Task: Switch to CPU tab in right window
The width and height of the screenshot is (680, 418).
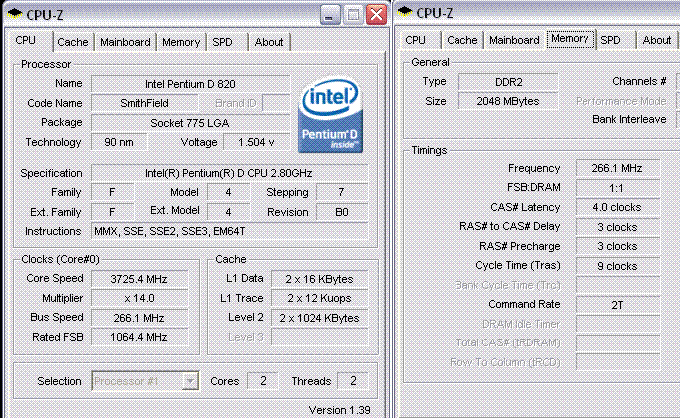Action: click(415, 40)
